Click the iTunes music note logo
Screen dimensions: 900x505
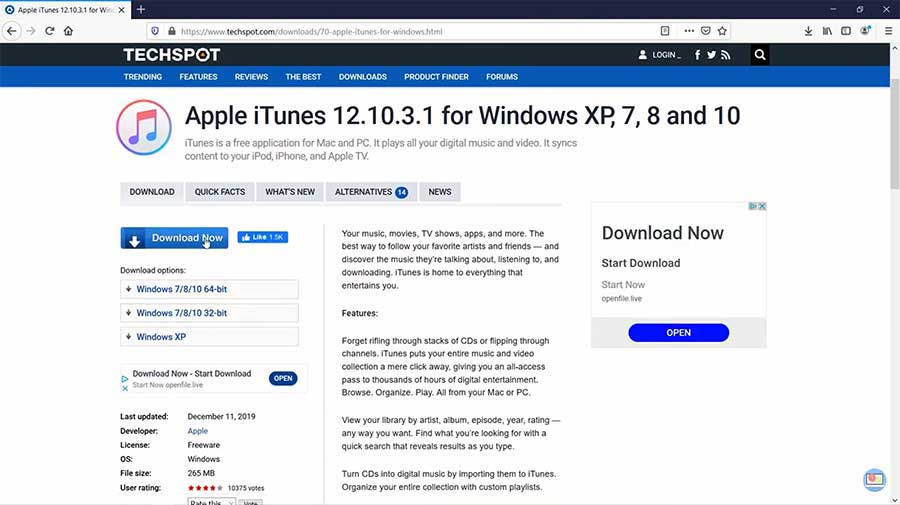tap(143, 127)
